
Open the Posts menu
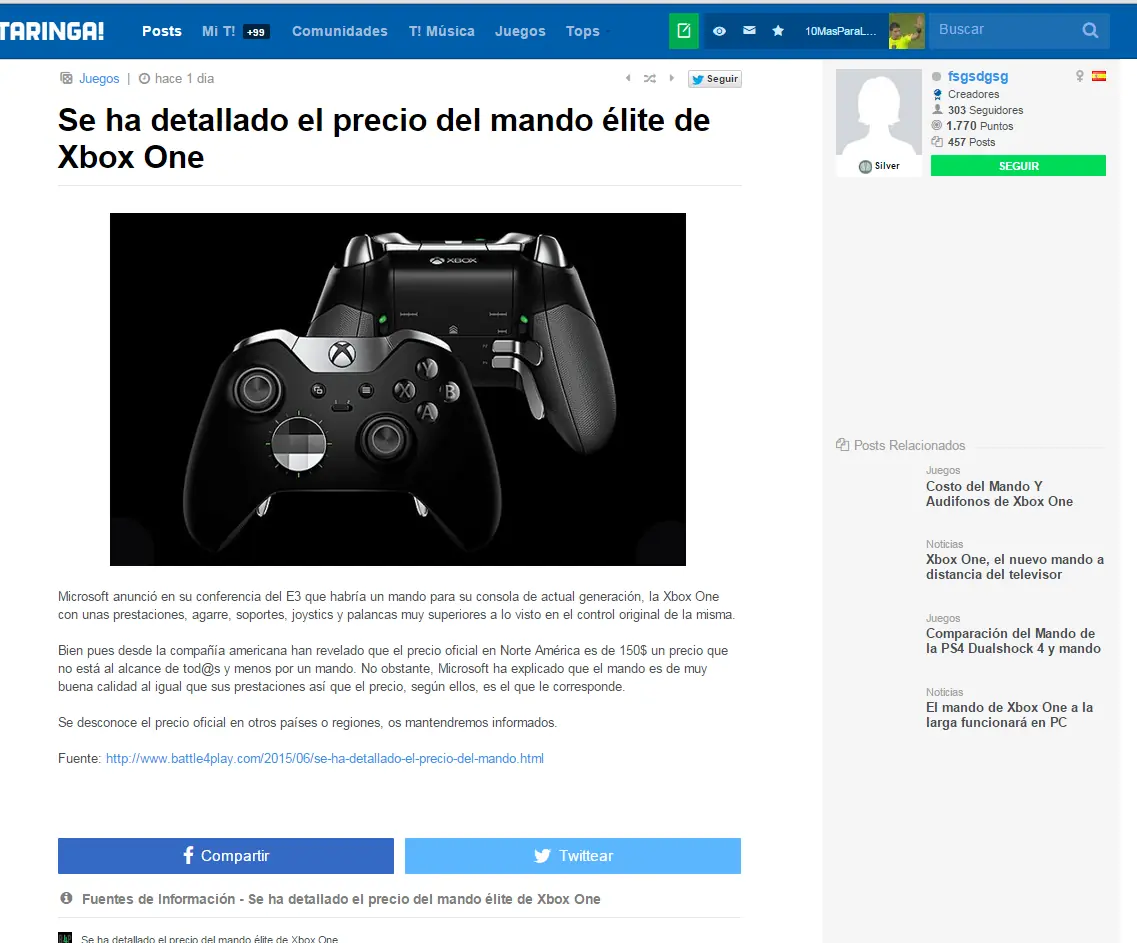[162, 31]
